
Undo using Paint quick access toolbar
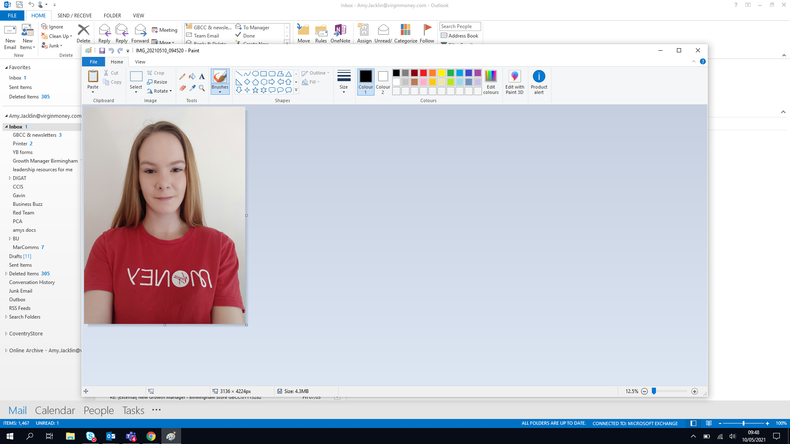[111, 50]
